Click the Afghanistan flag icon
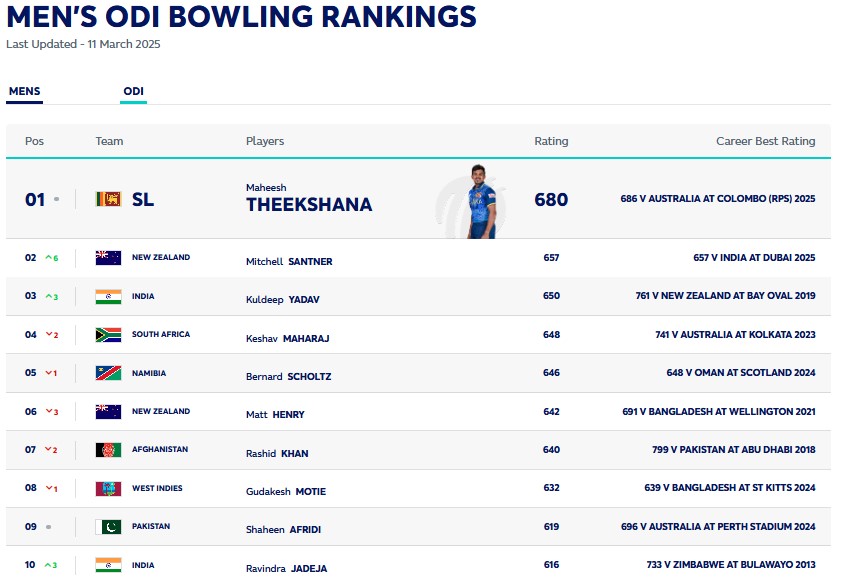Screen dimensions: 847x584 pyautogui.click(x=108, y=450)
